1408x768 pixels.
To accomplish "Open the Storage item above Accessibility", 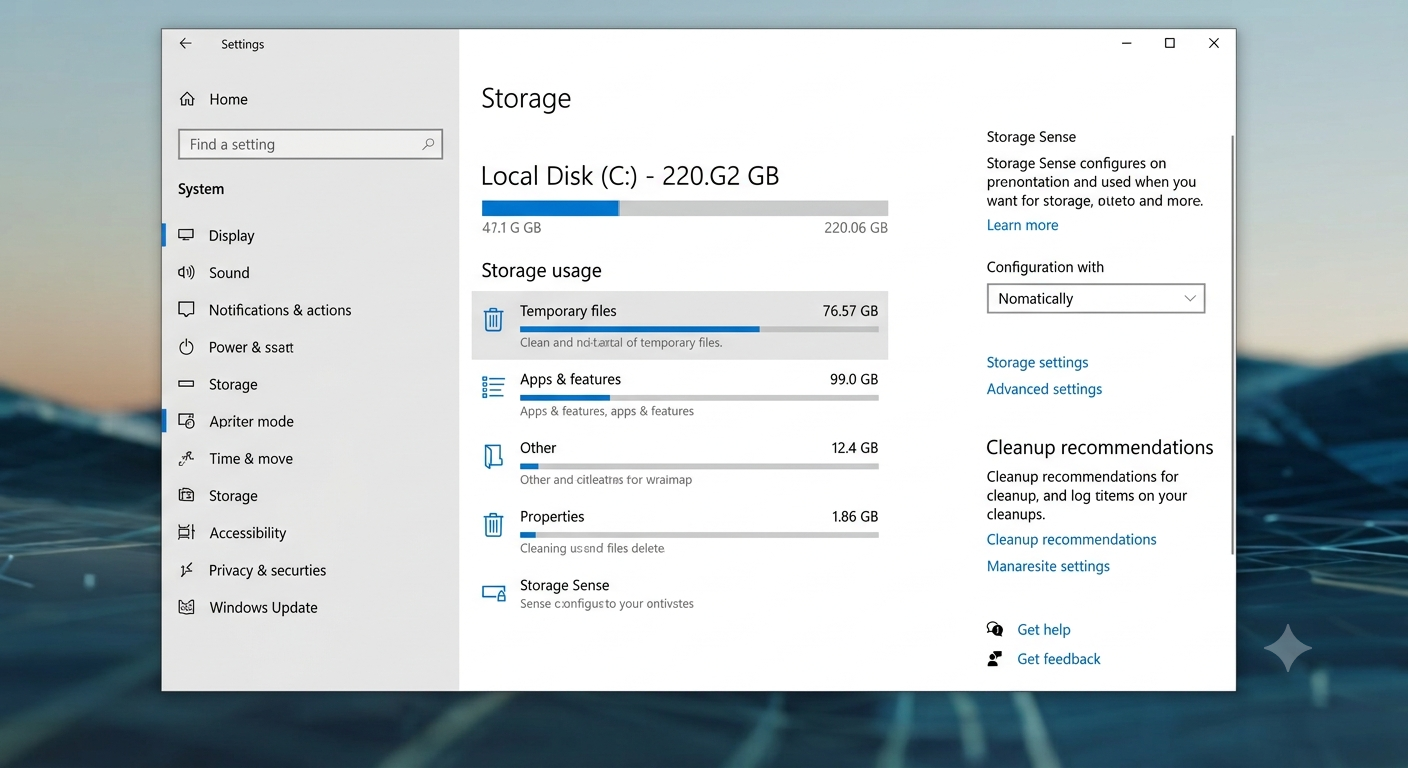I will (x=233, y=496).
